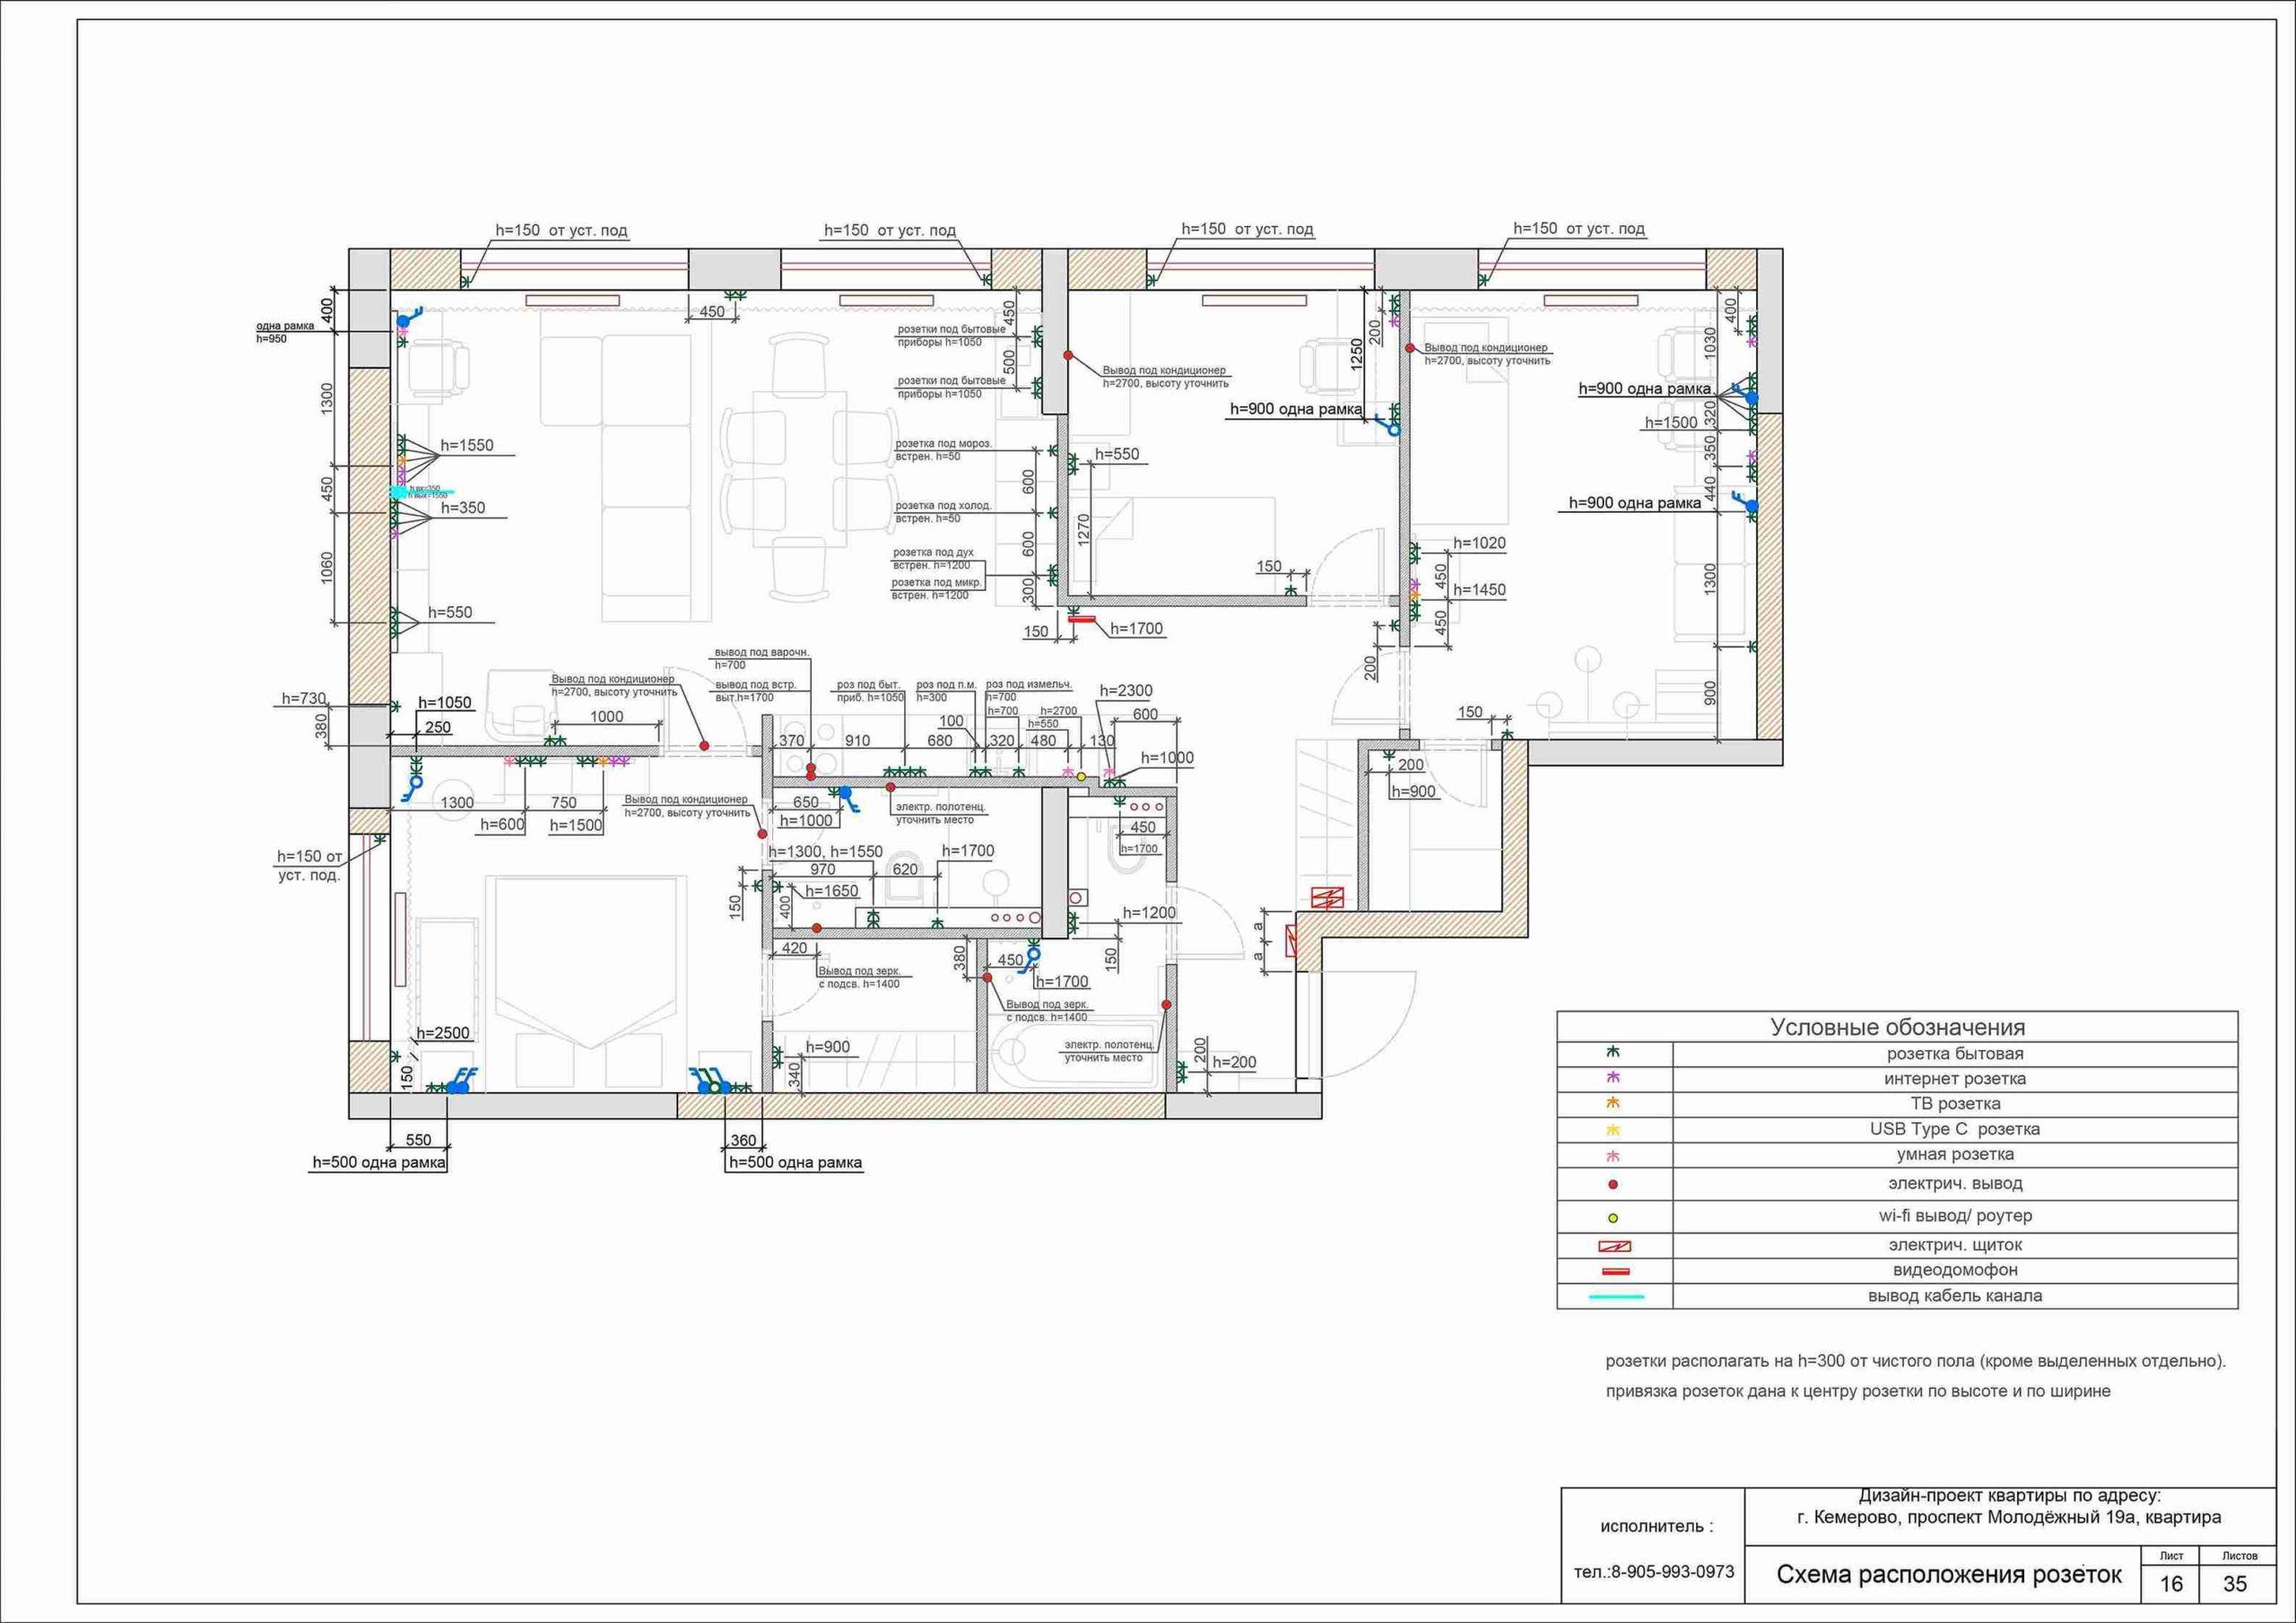This screenshot has height=1623, width=2296.
Task: Click the 'Условные обозначения' legend header
Action: [x=1898, y=1027]
